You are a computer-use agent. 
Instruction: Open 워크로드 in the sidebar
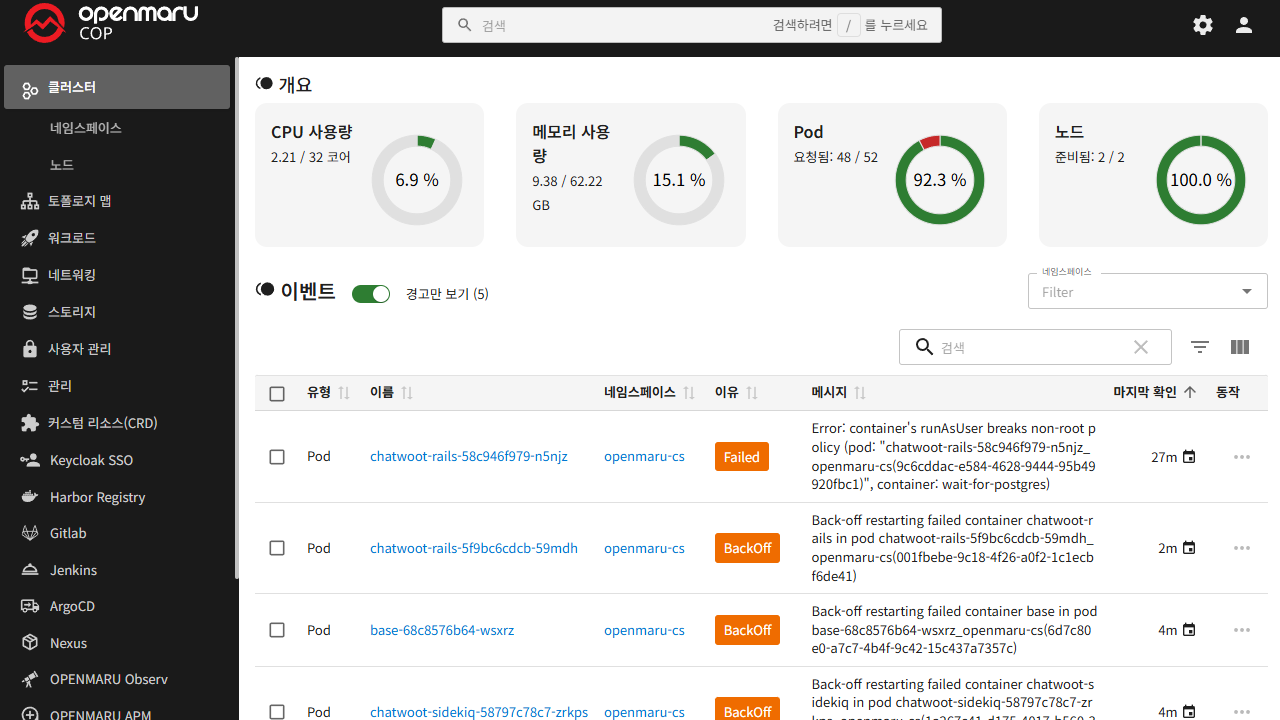72,238
